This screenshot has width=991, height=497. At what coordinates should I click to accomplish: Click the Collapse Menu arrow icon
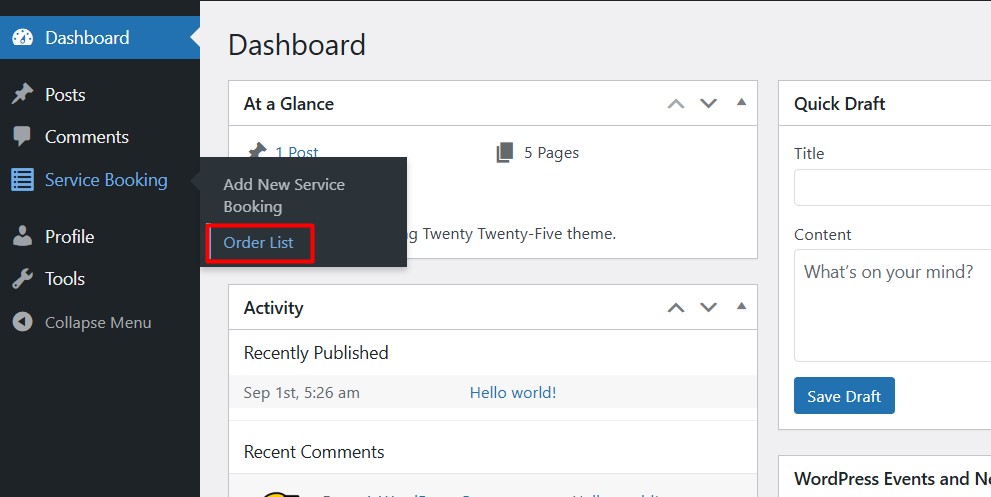click(x=22, y=323)
